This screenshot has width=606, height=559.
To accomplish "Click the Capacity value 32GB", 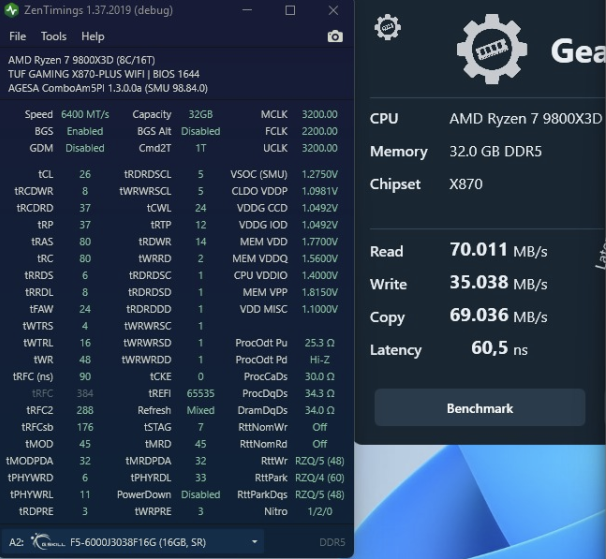I will 201,114.
